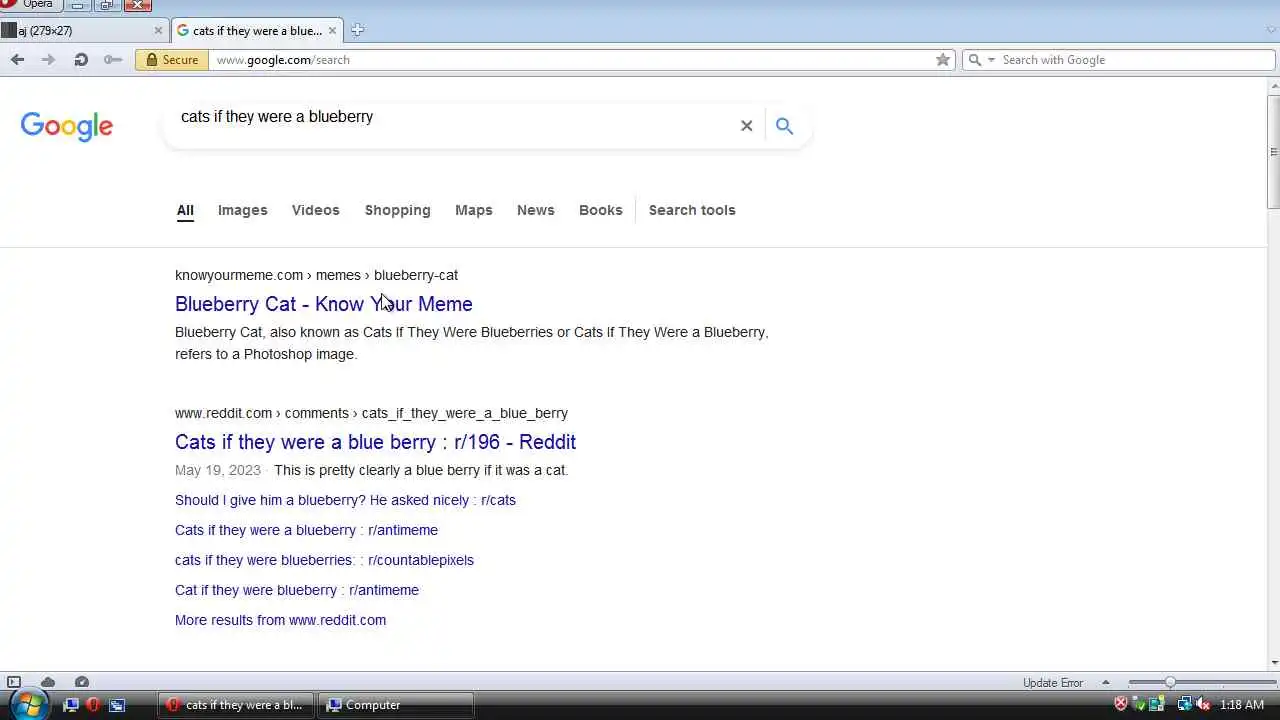
Task: Click the 1:18 AM system clock
Action: [1242, 705]
